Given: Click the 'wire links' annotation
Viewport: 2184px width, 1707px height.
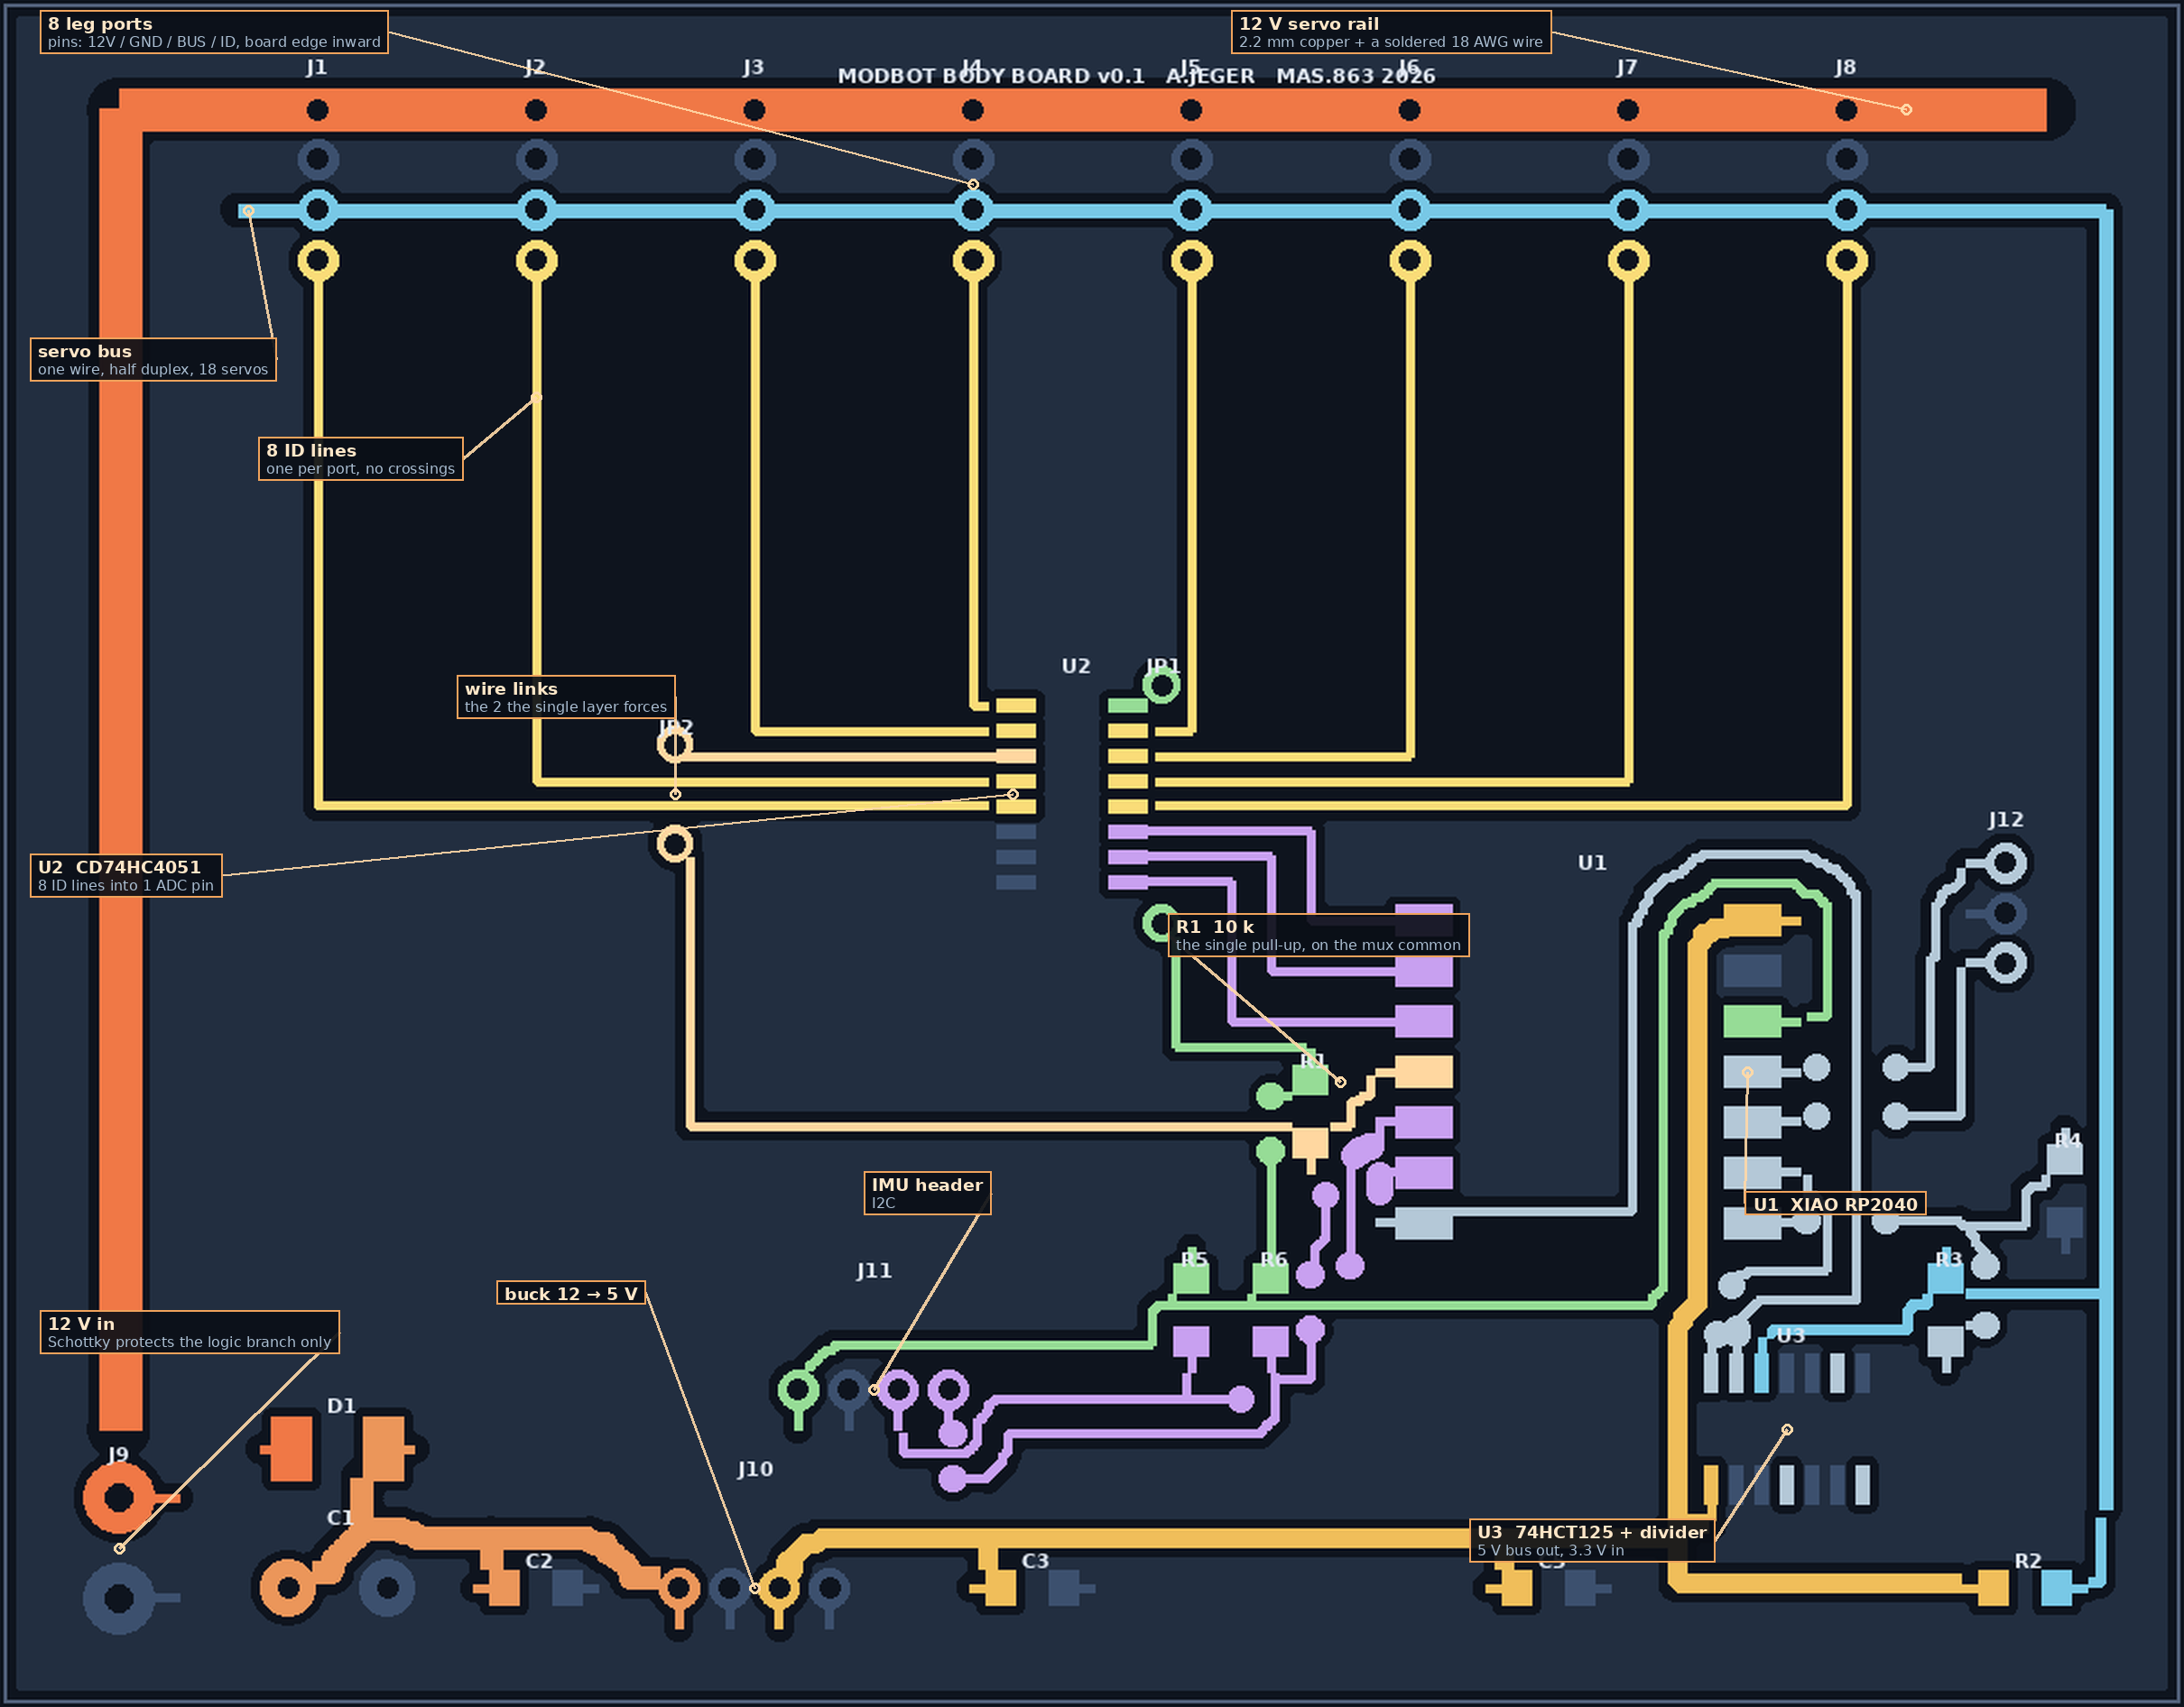Looking at the screenshot, I should click(x=566, y=697).
